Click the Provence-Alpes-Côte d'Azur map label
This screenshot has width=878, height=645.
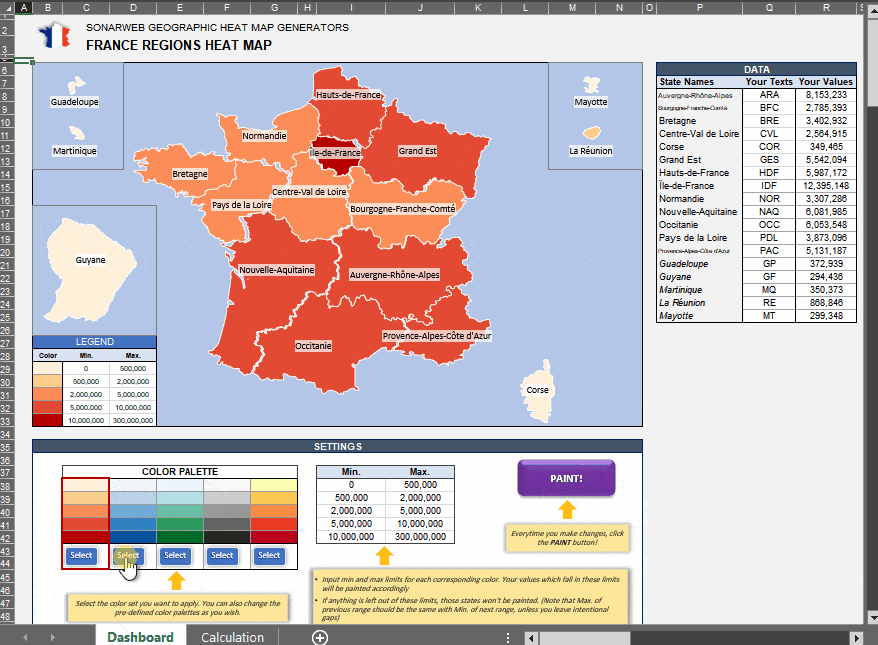[437, 336]
